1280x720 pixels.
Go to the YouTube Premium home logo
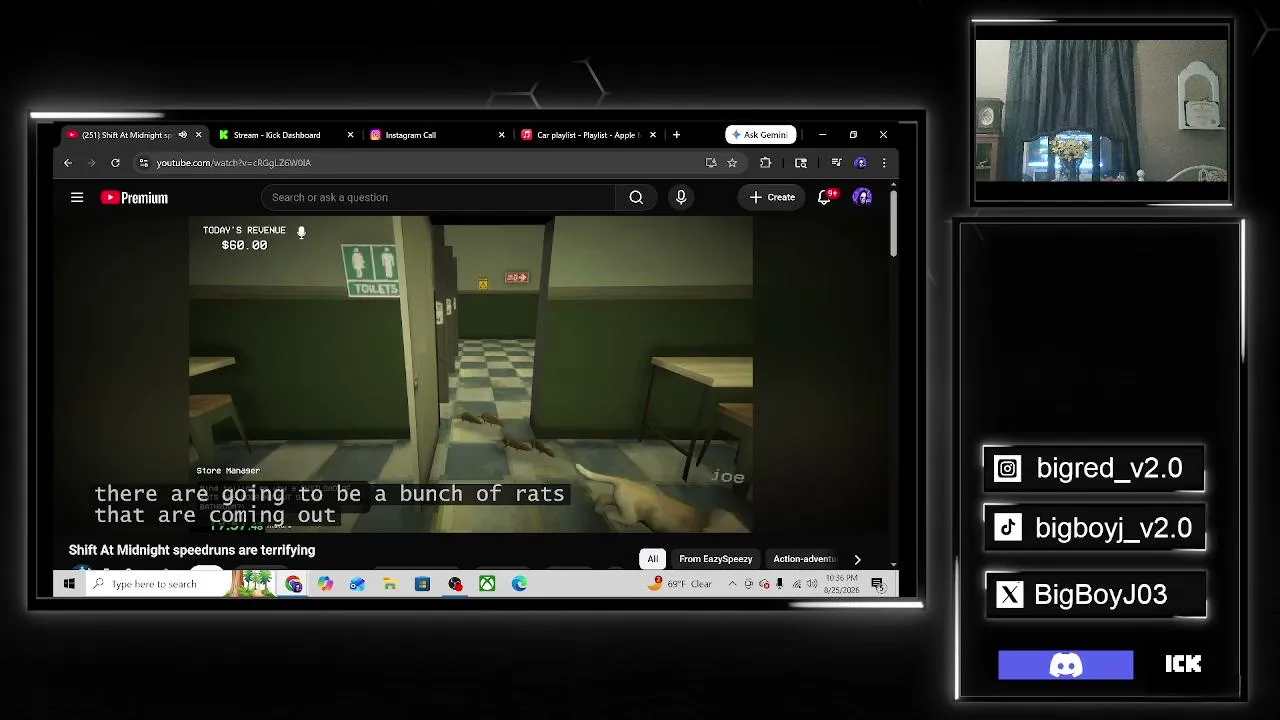[134, 198]
